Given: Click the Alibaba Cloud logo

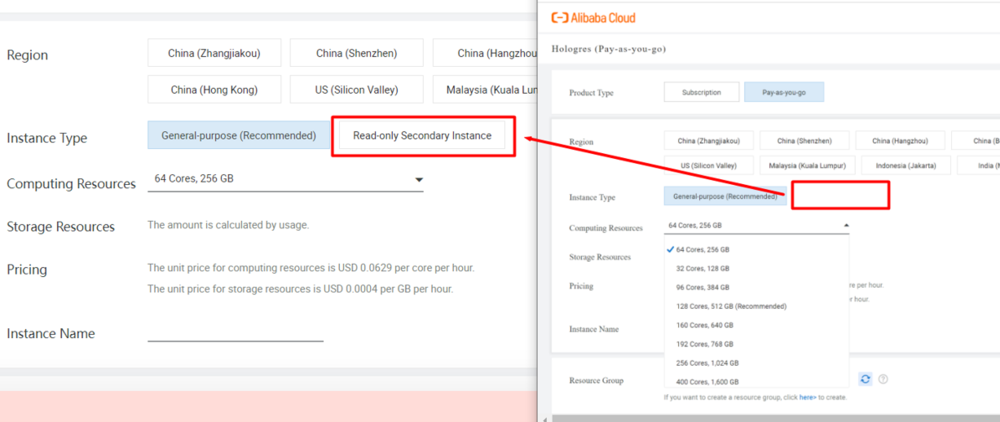Looking at the screenshot, I should (x=593, y=18).
